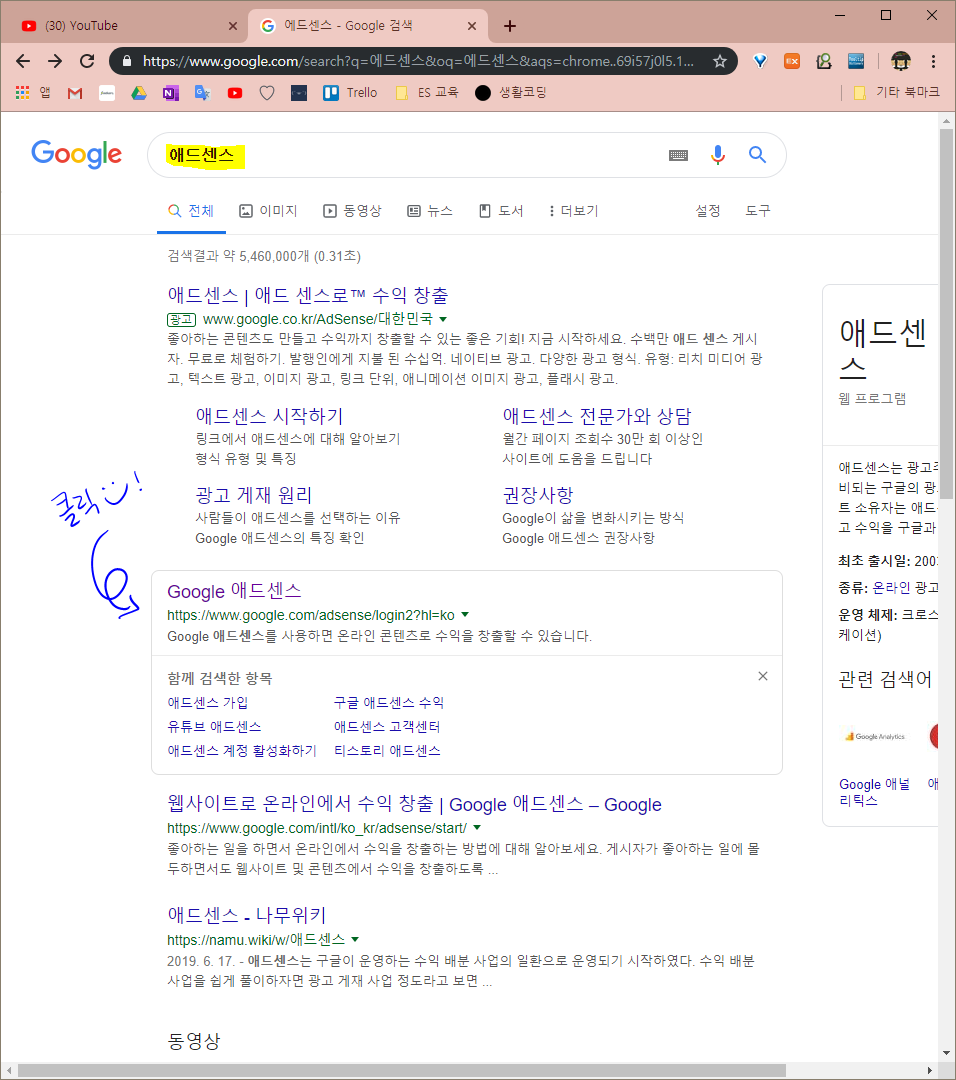Screen dimensions: 956x1080
Task: Search related term 구글 애드센스 수익
Action: click(388, 703)
